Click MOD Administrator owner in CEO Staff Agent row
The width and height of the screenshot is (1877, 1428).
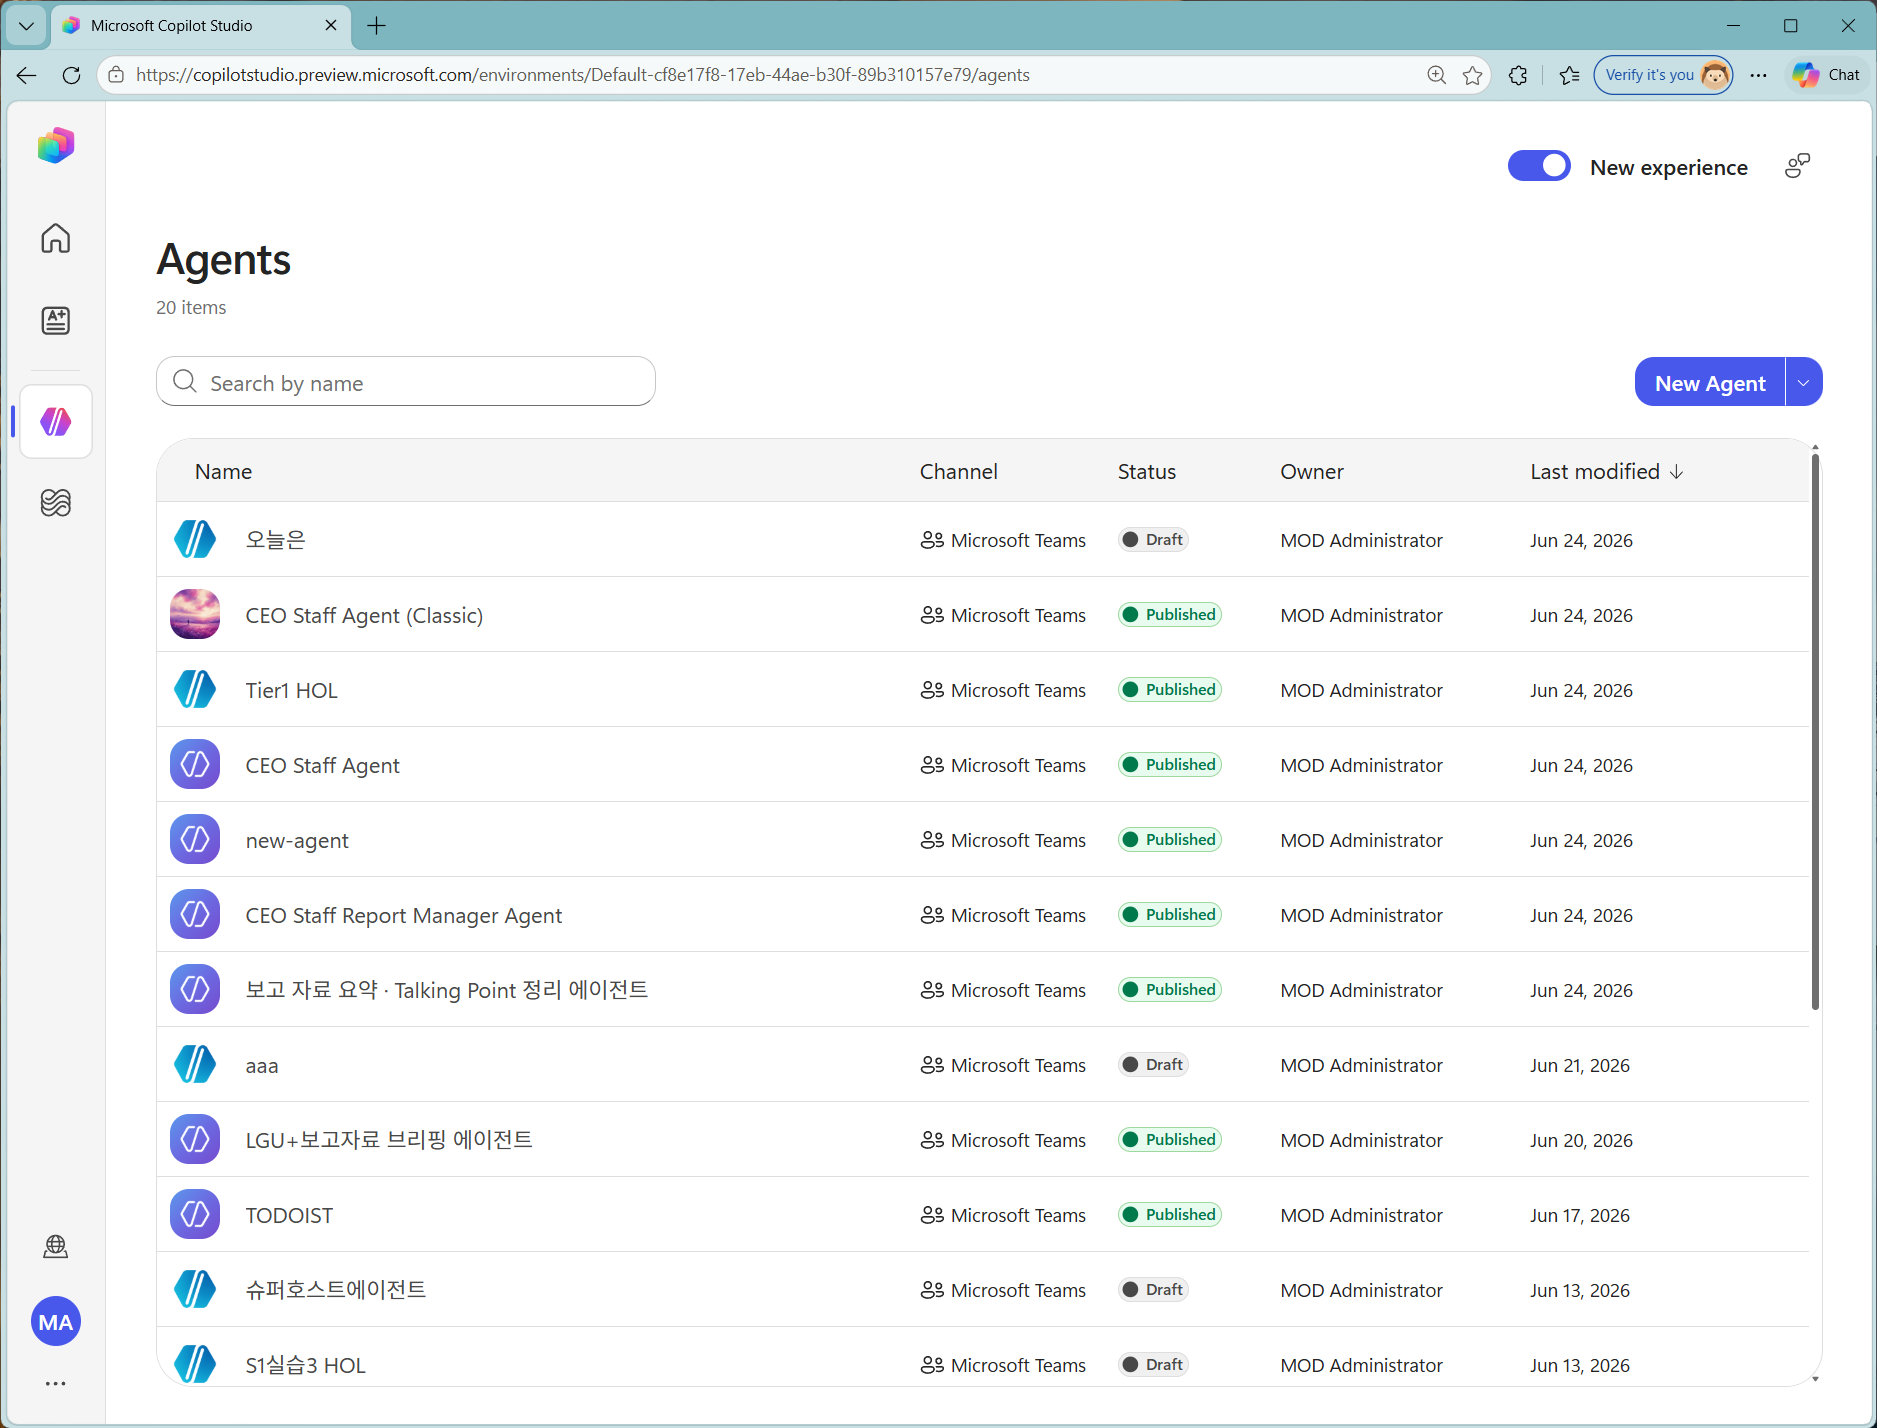pos(1362,766)
